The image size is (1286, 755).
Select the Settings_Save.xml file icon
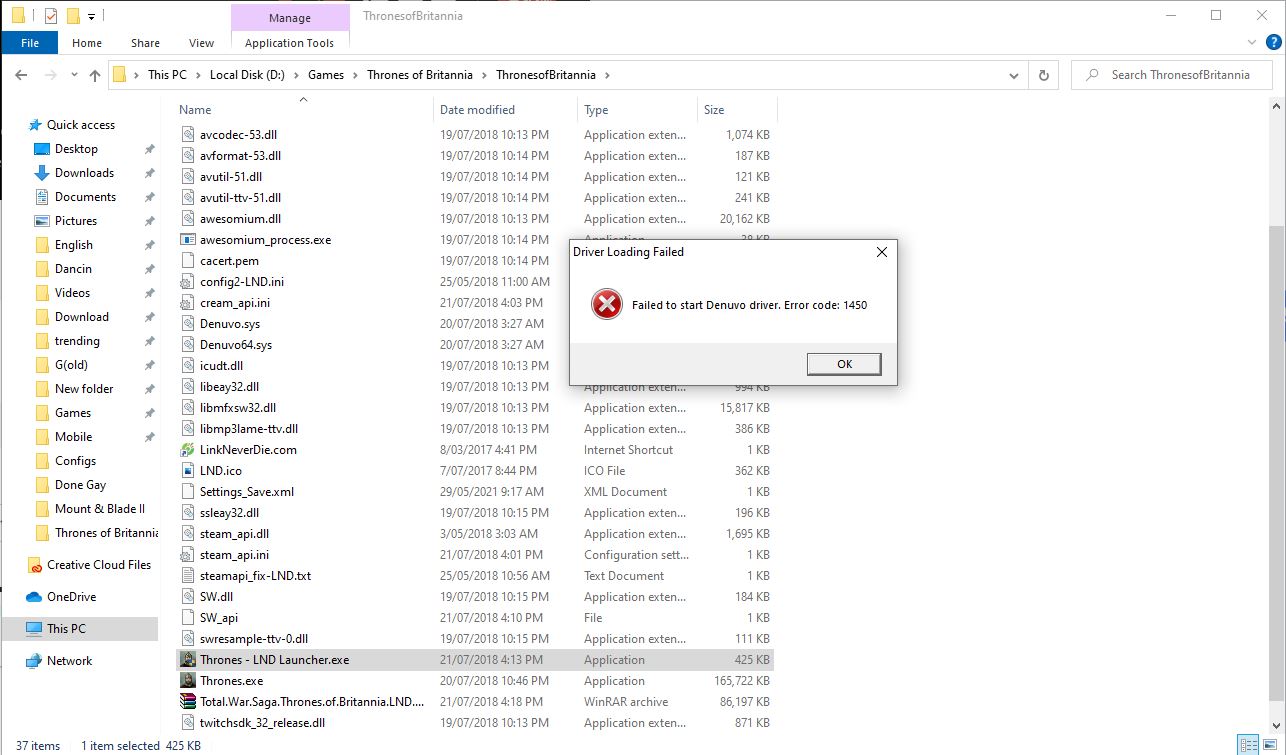pos(187,492)
